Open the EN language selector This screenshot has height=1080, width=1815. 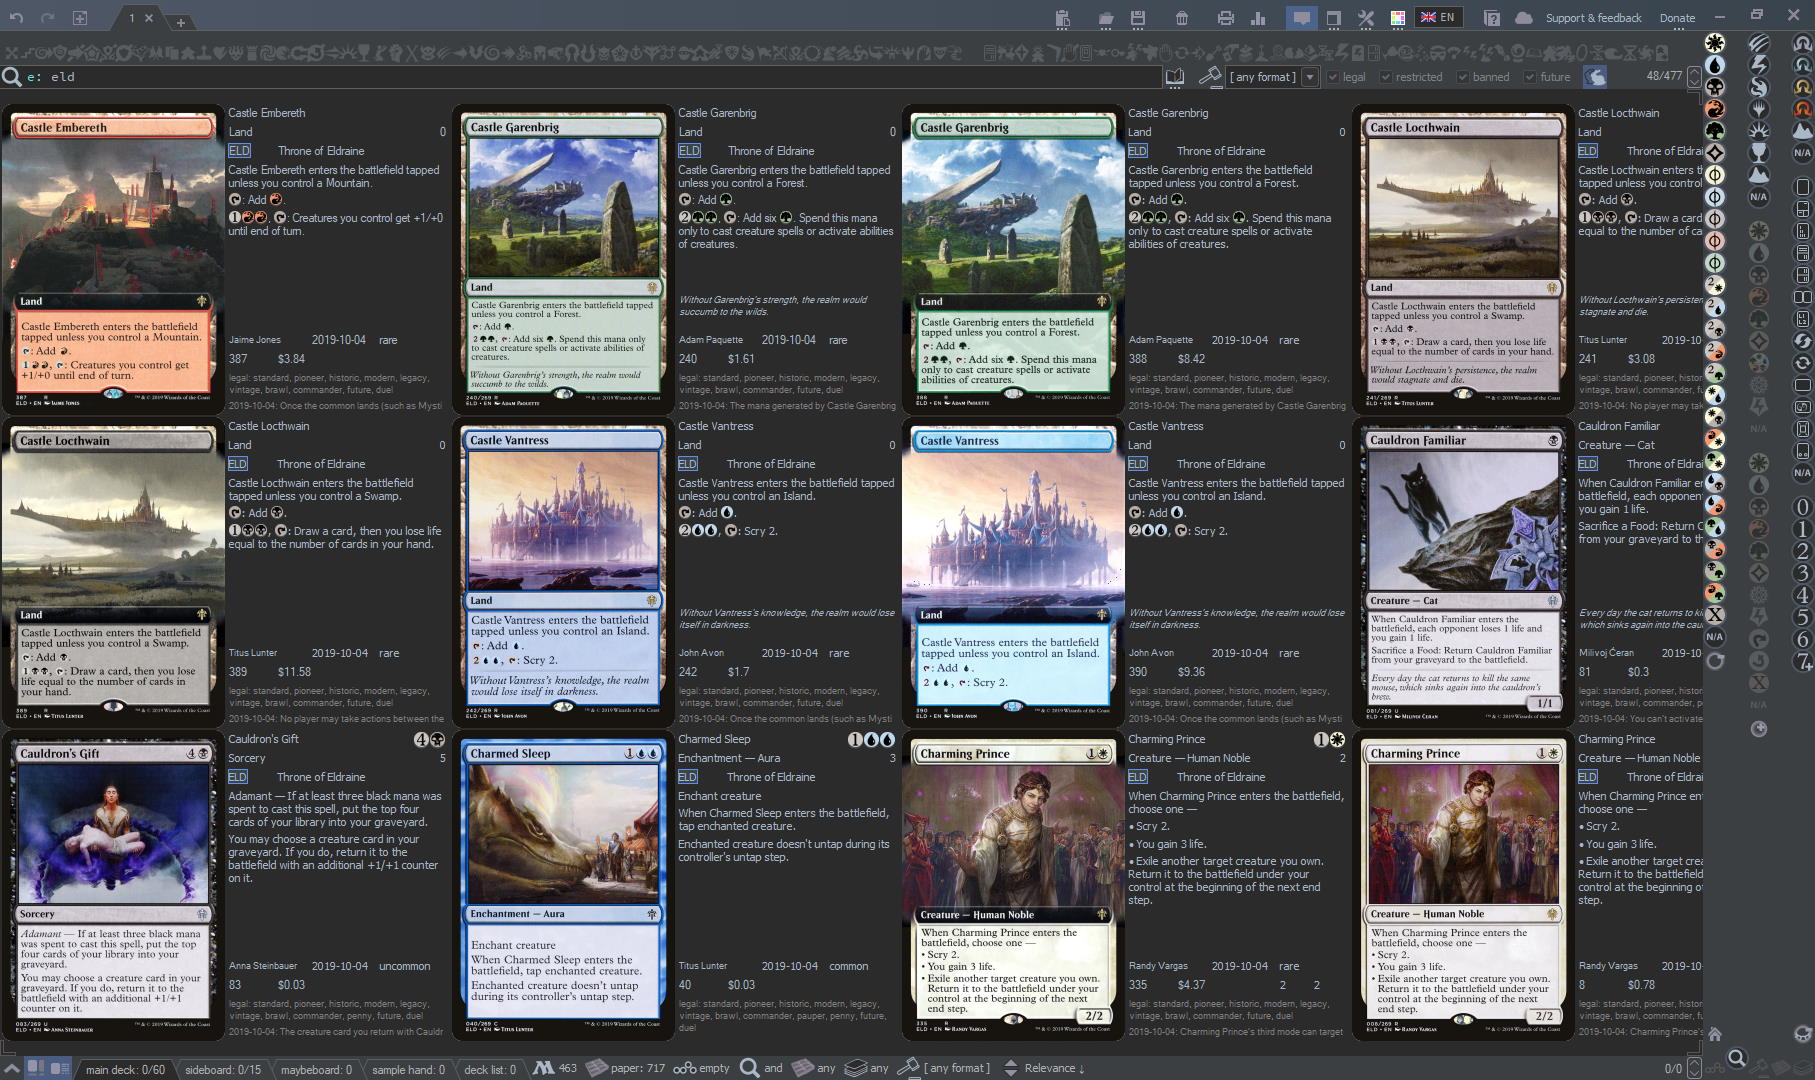(1438, 18)
